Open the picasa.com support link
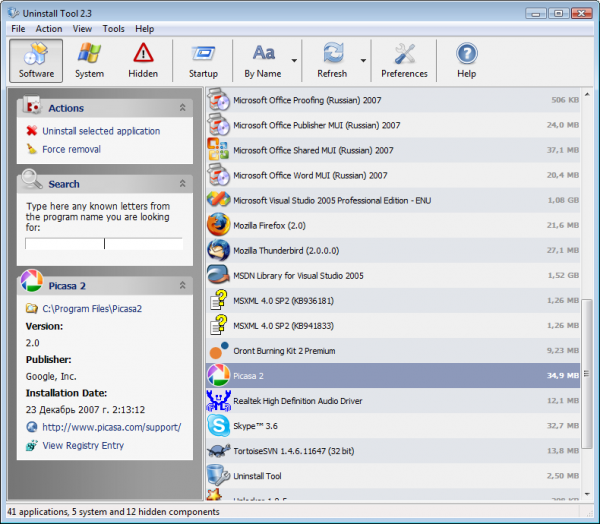 tap(111, 427)
